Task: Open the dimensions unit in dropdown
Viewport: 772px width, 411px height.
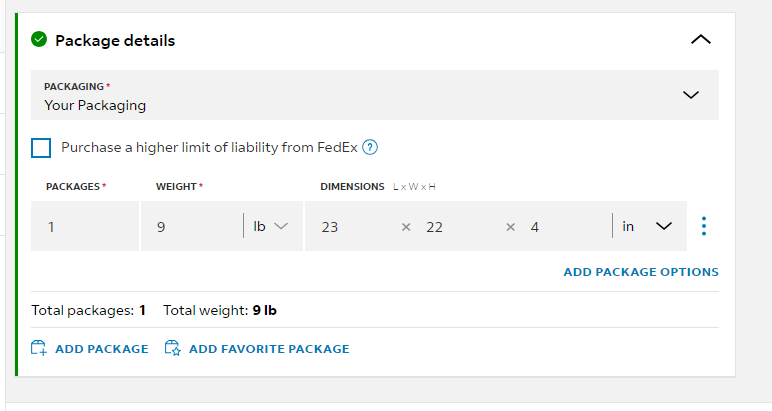Action: point(647,226)
